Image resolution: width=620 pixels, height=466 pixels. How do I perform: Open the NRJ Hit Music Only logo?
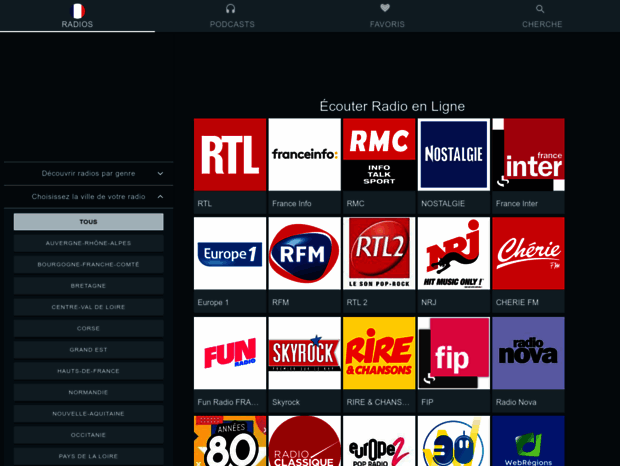pos(454,253)
